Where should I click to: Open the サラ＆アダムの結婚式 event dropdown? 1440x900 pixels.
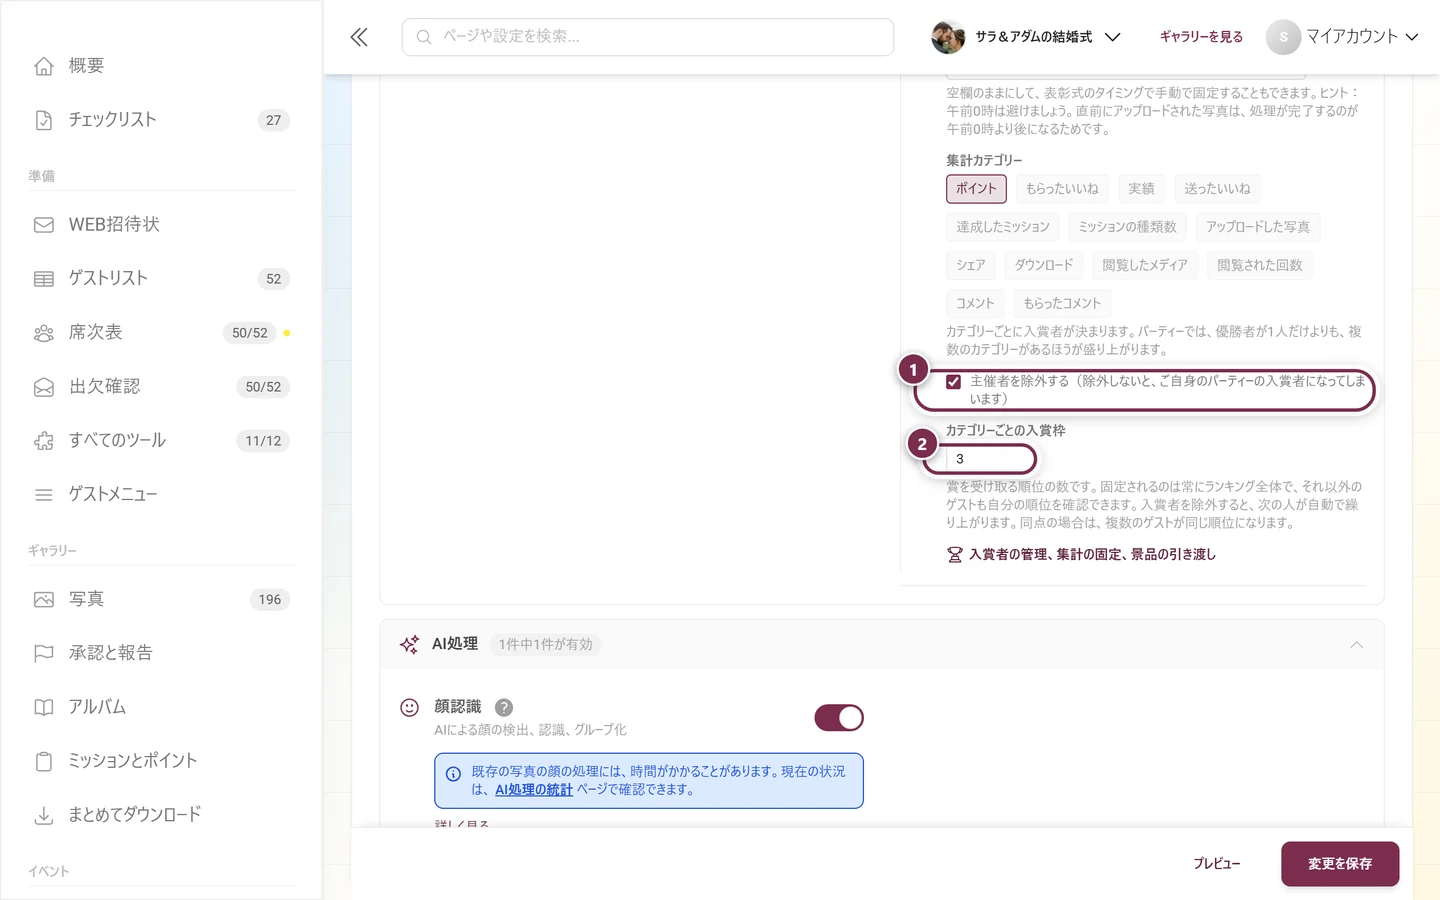click(1026, 37)
